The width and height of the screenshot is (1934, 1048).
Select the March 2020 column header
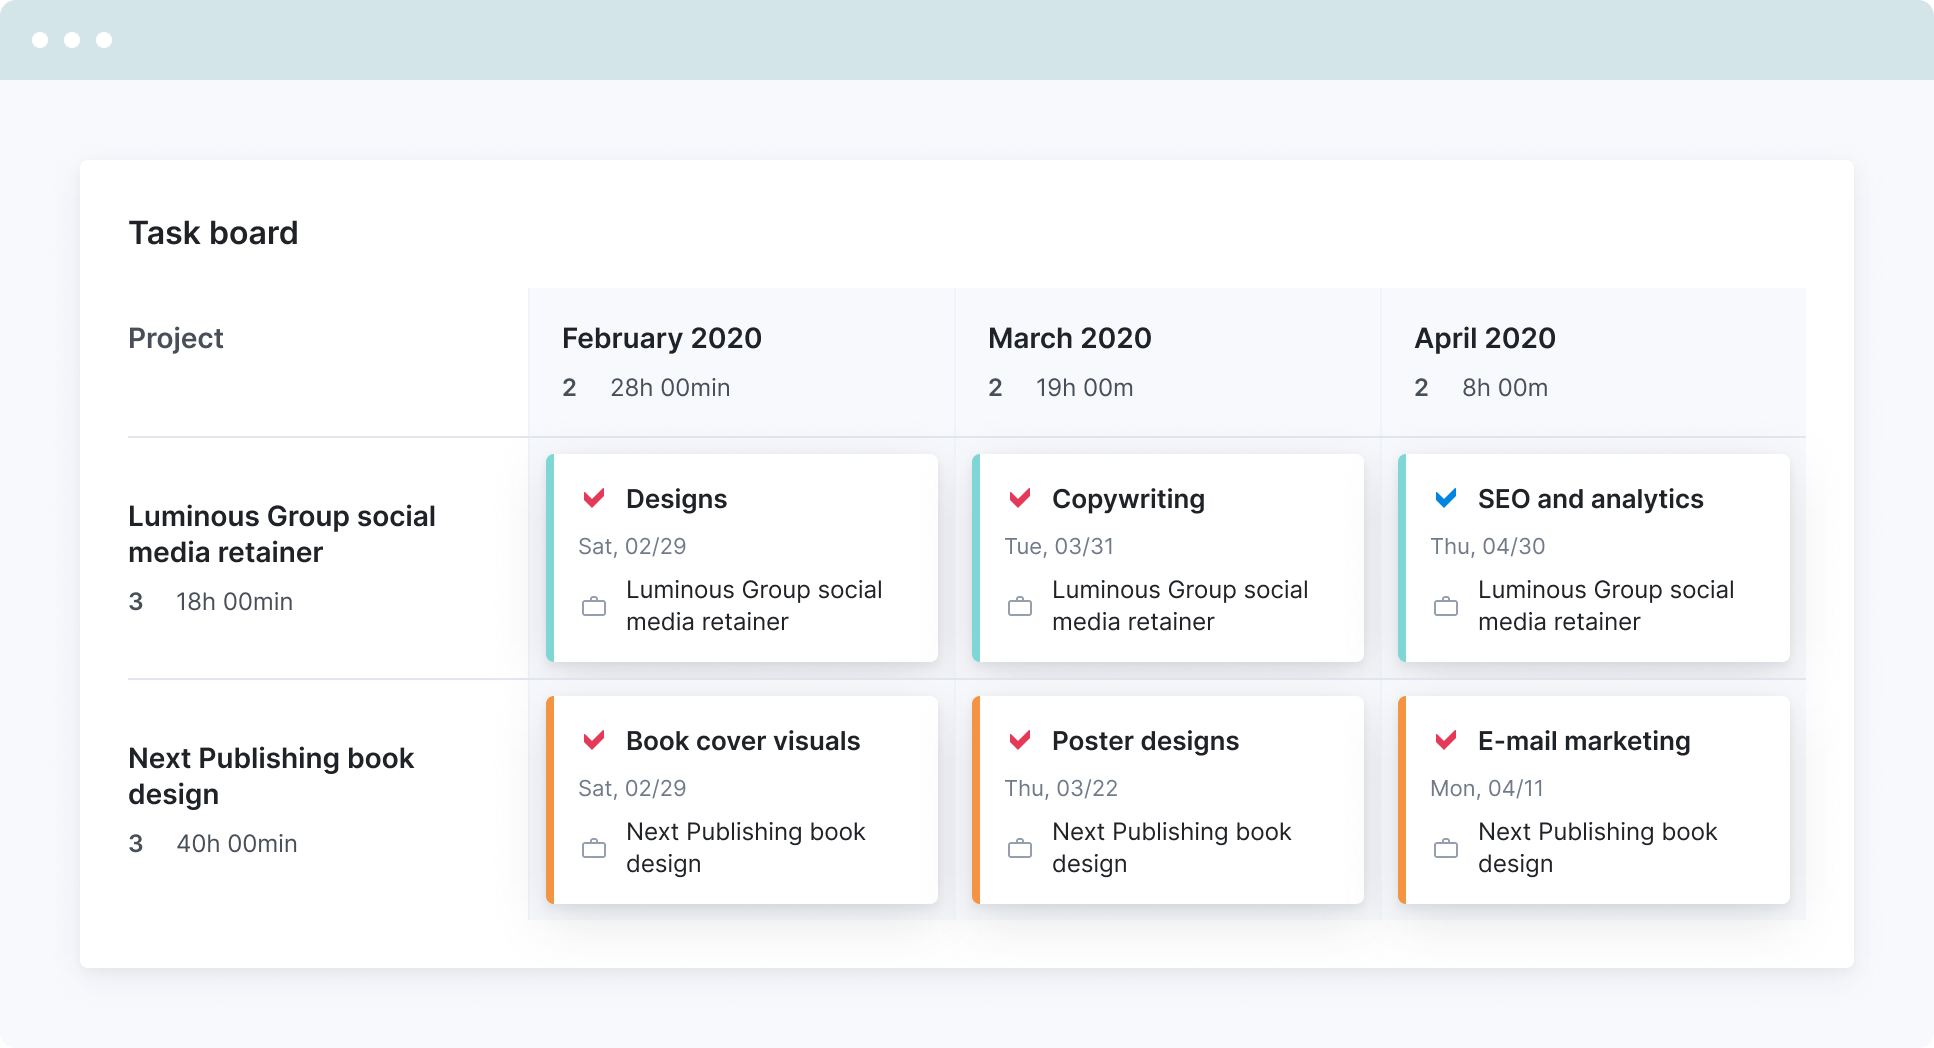pos(1070,338)
